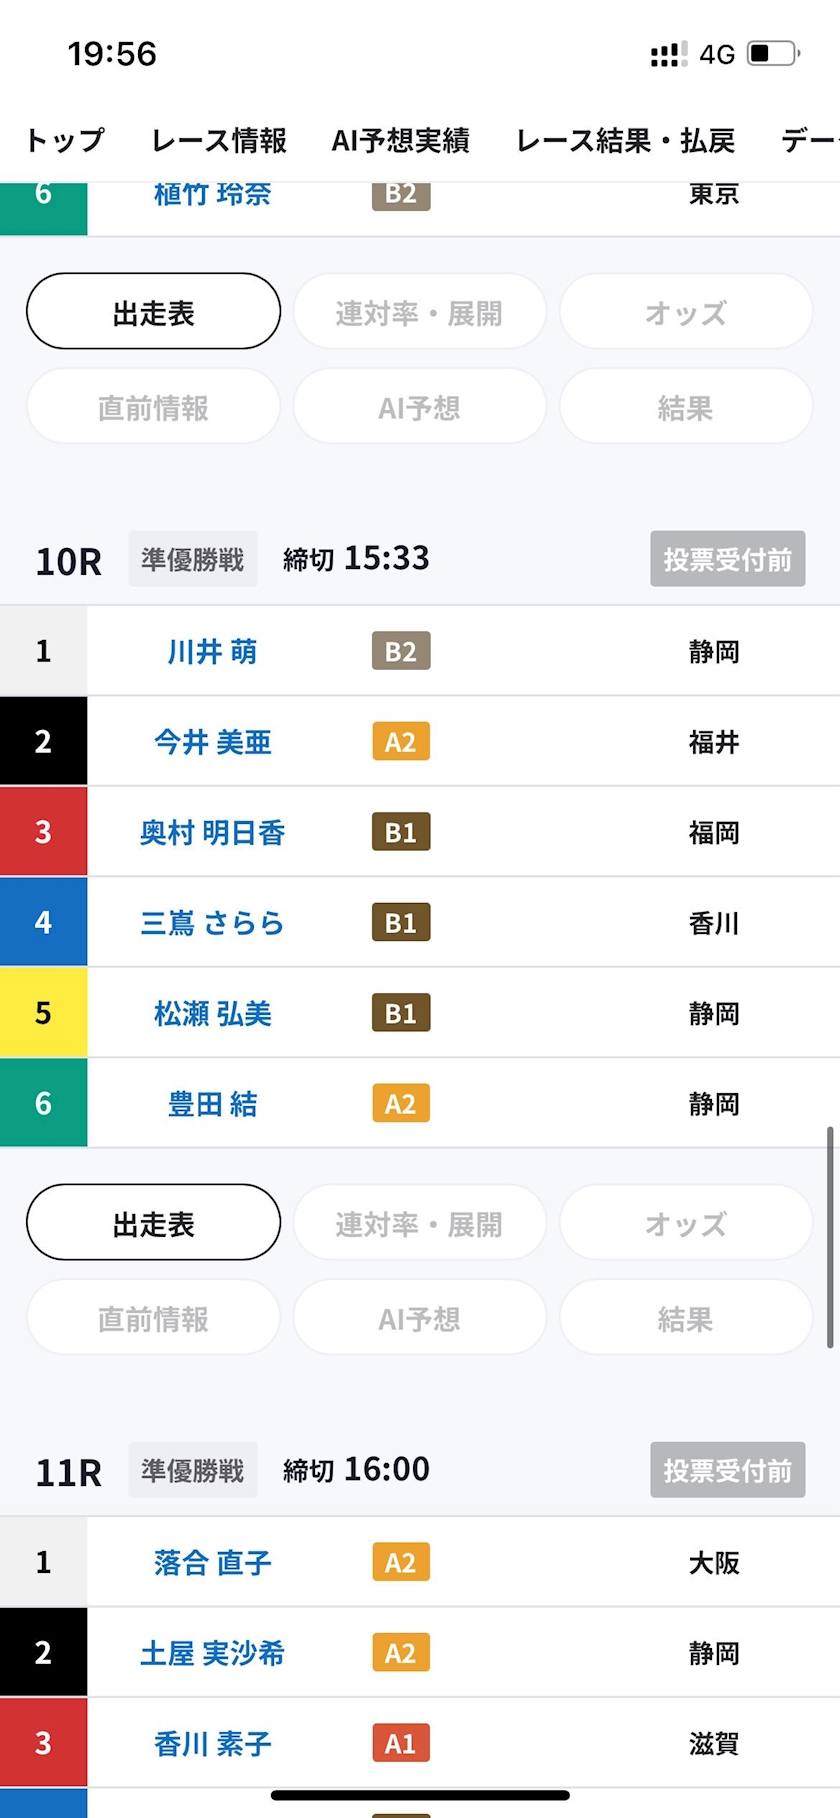Screen dimensions: 840x1818
Task: Click yellow lane 5 swatch in 10R
Action: click(43, 1013)
